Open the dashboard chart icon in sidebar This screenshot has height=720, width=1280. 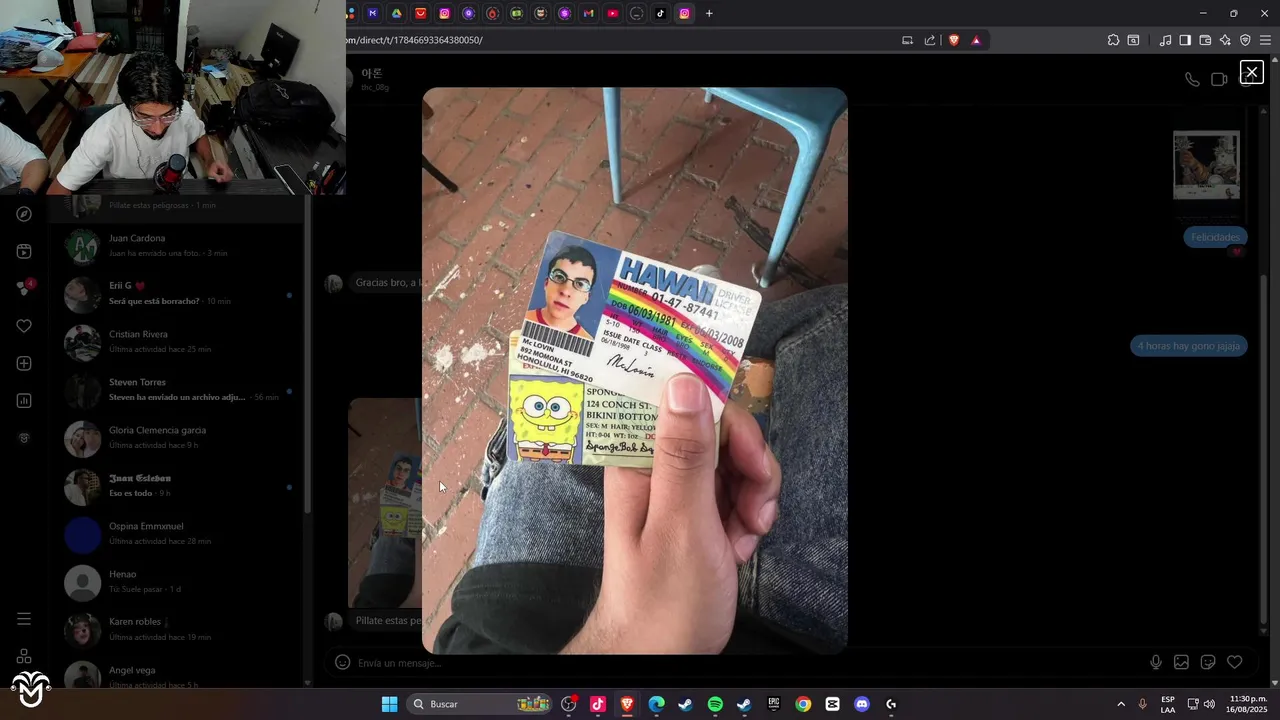coord(24,401)
